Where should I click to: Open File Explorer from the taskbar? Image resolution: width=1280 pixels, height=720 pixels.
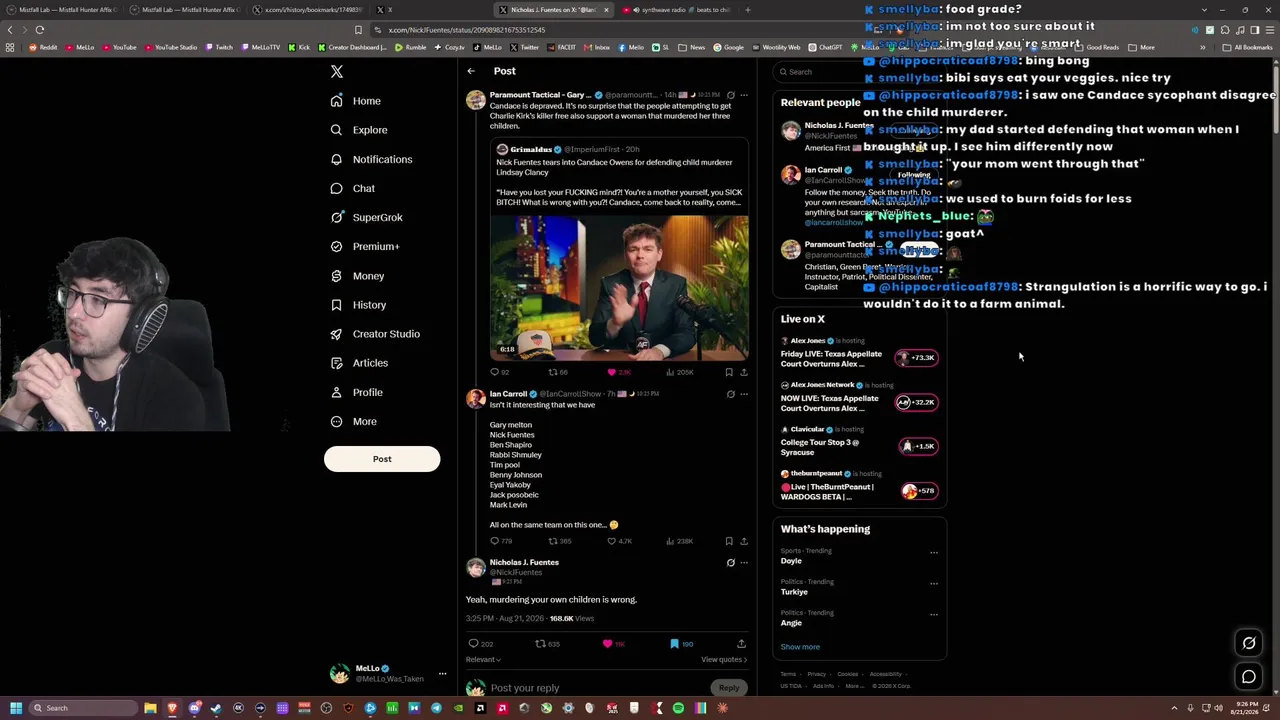pyautogui.click(x=150, y=708)
